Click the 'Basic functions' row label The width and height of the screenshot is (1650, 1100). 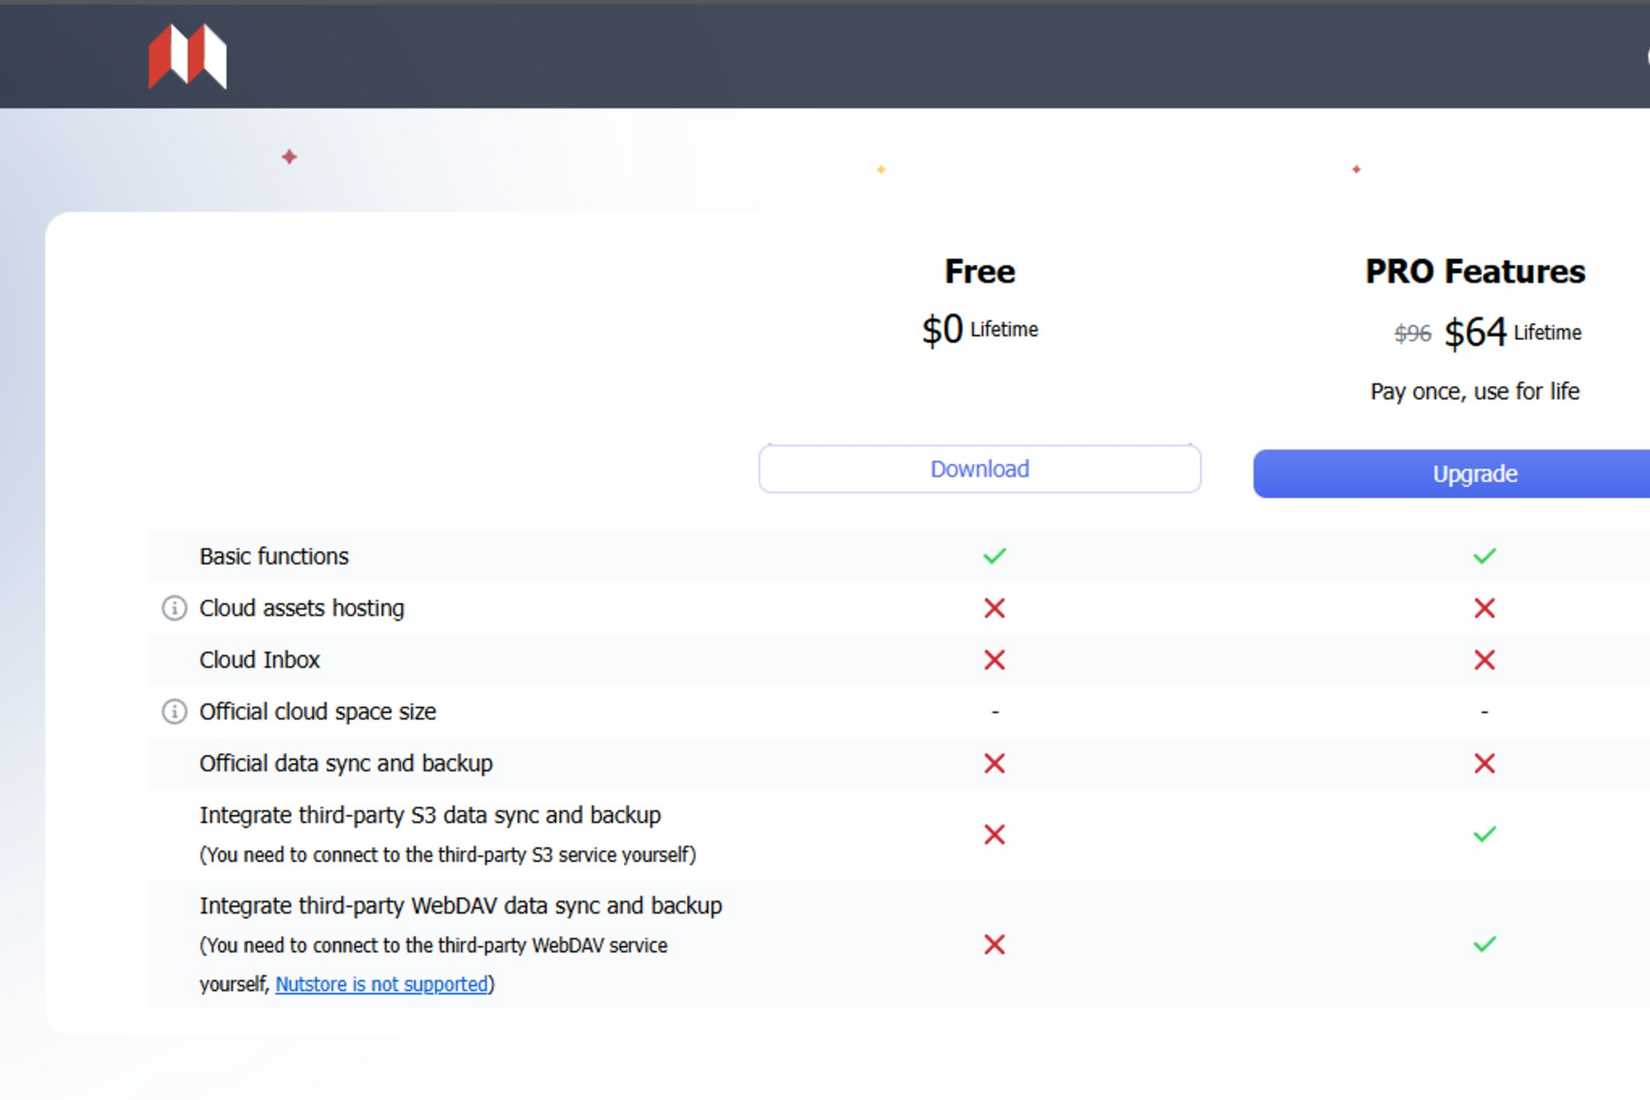pyautogui.click(x=273, y=556)
